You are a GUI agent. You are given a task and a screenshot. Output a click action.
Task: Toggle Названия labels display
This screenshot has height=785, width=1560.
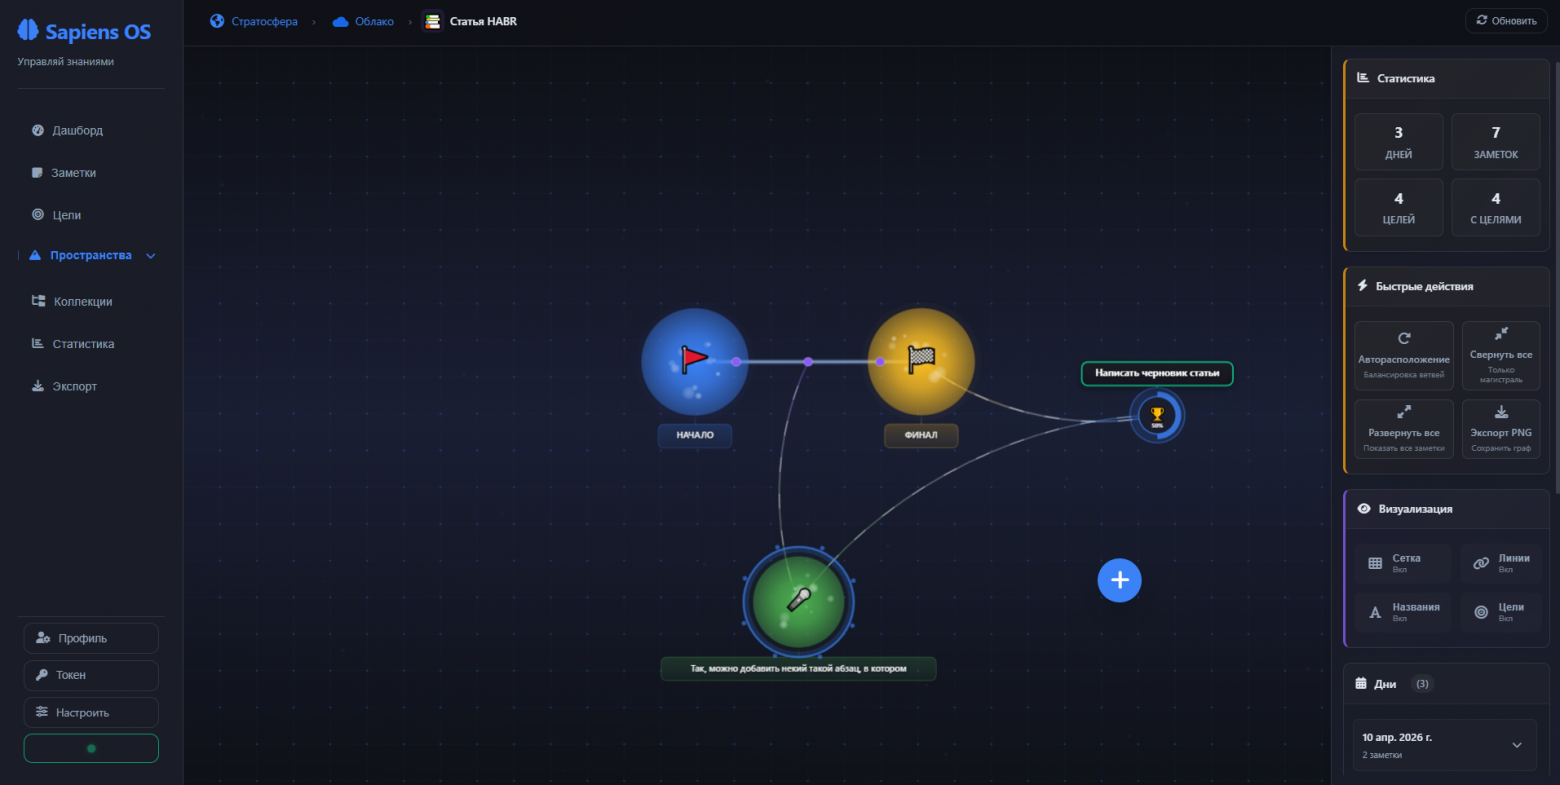[1403, 612]
